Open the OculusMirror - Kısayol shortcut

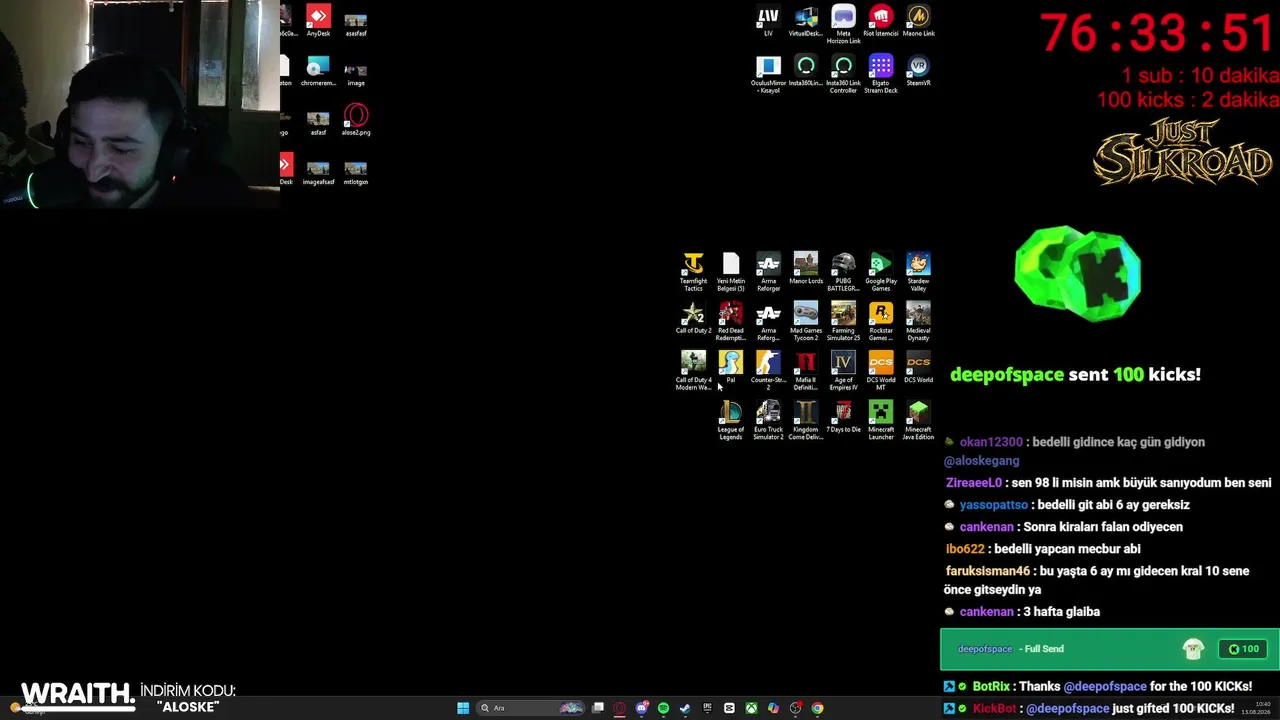click(x=768, y=74)
